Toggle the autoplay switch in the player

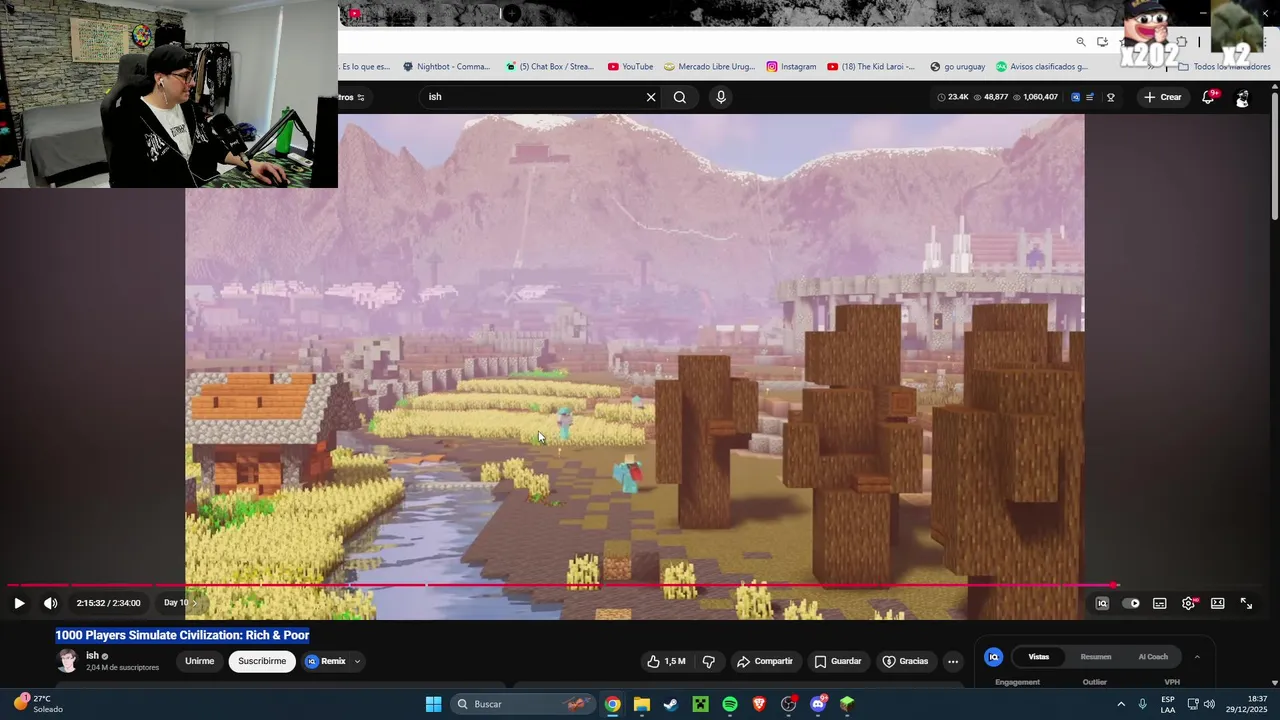(x=1131, y=603)
